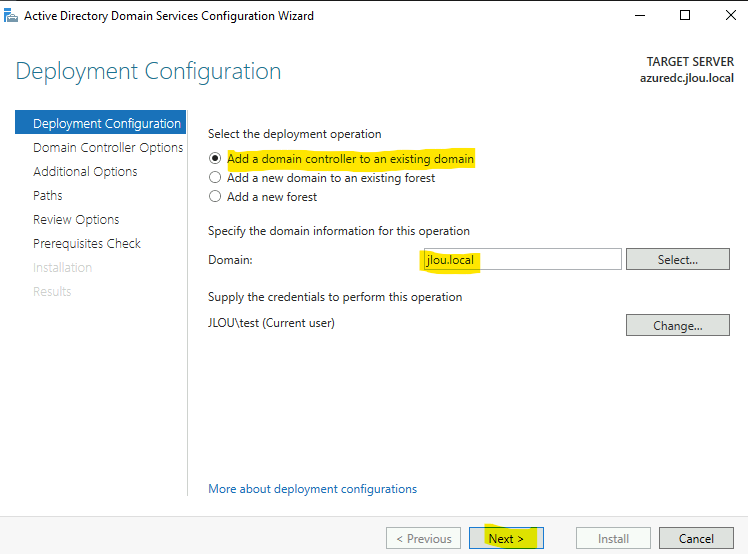The height and width of the screenshot is (554, 748).
Task: Jump to Additional Options step
Action: click(x=85, y=171)
